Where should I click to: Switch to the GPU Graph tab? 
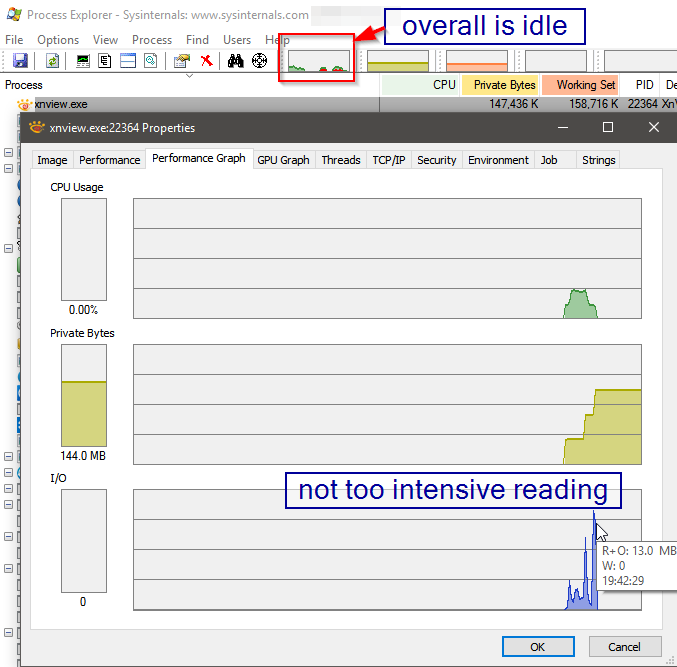283,160
